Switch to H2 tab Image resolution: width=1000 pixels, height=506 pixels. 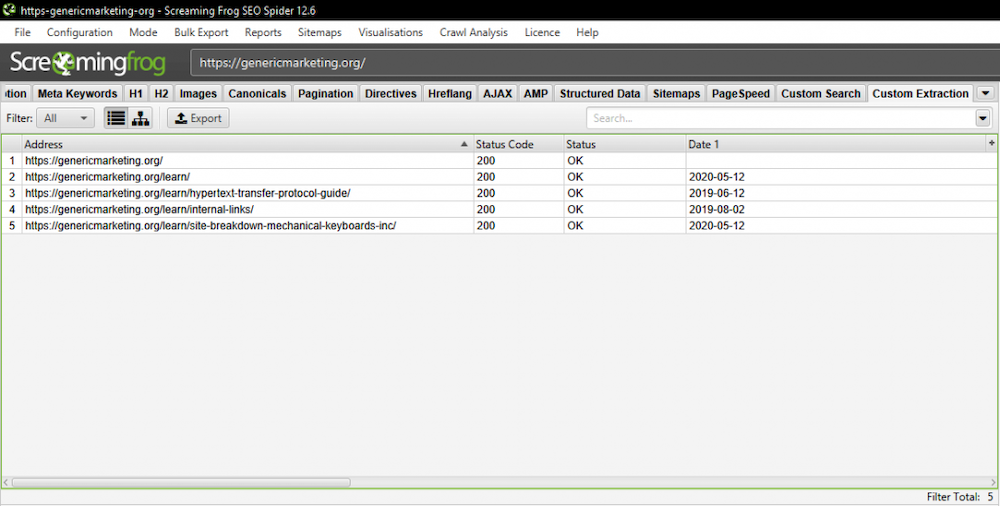161,93
